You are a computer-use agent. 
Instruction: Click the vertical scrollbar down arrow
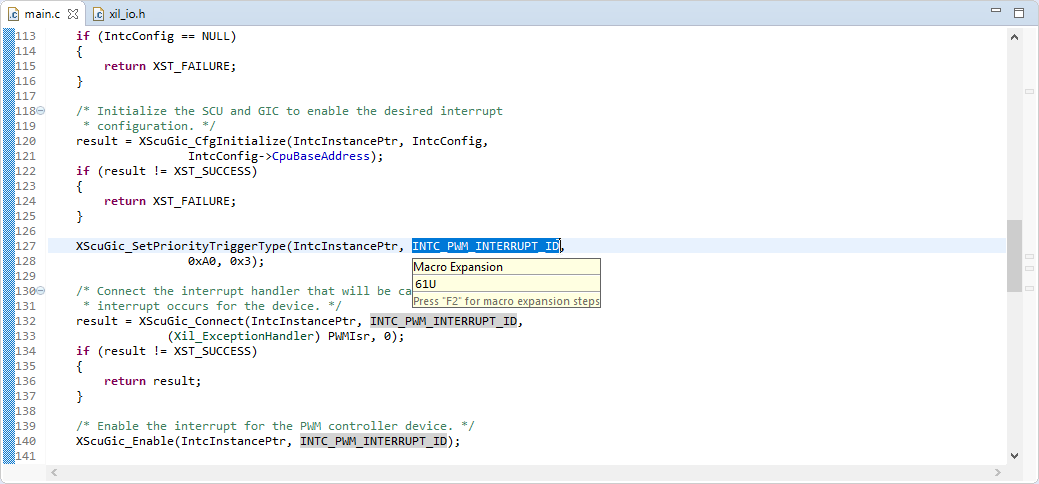tap(1014, 455)
